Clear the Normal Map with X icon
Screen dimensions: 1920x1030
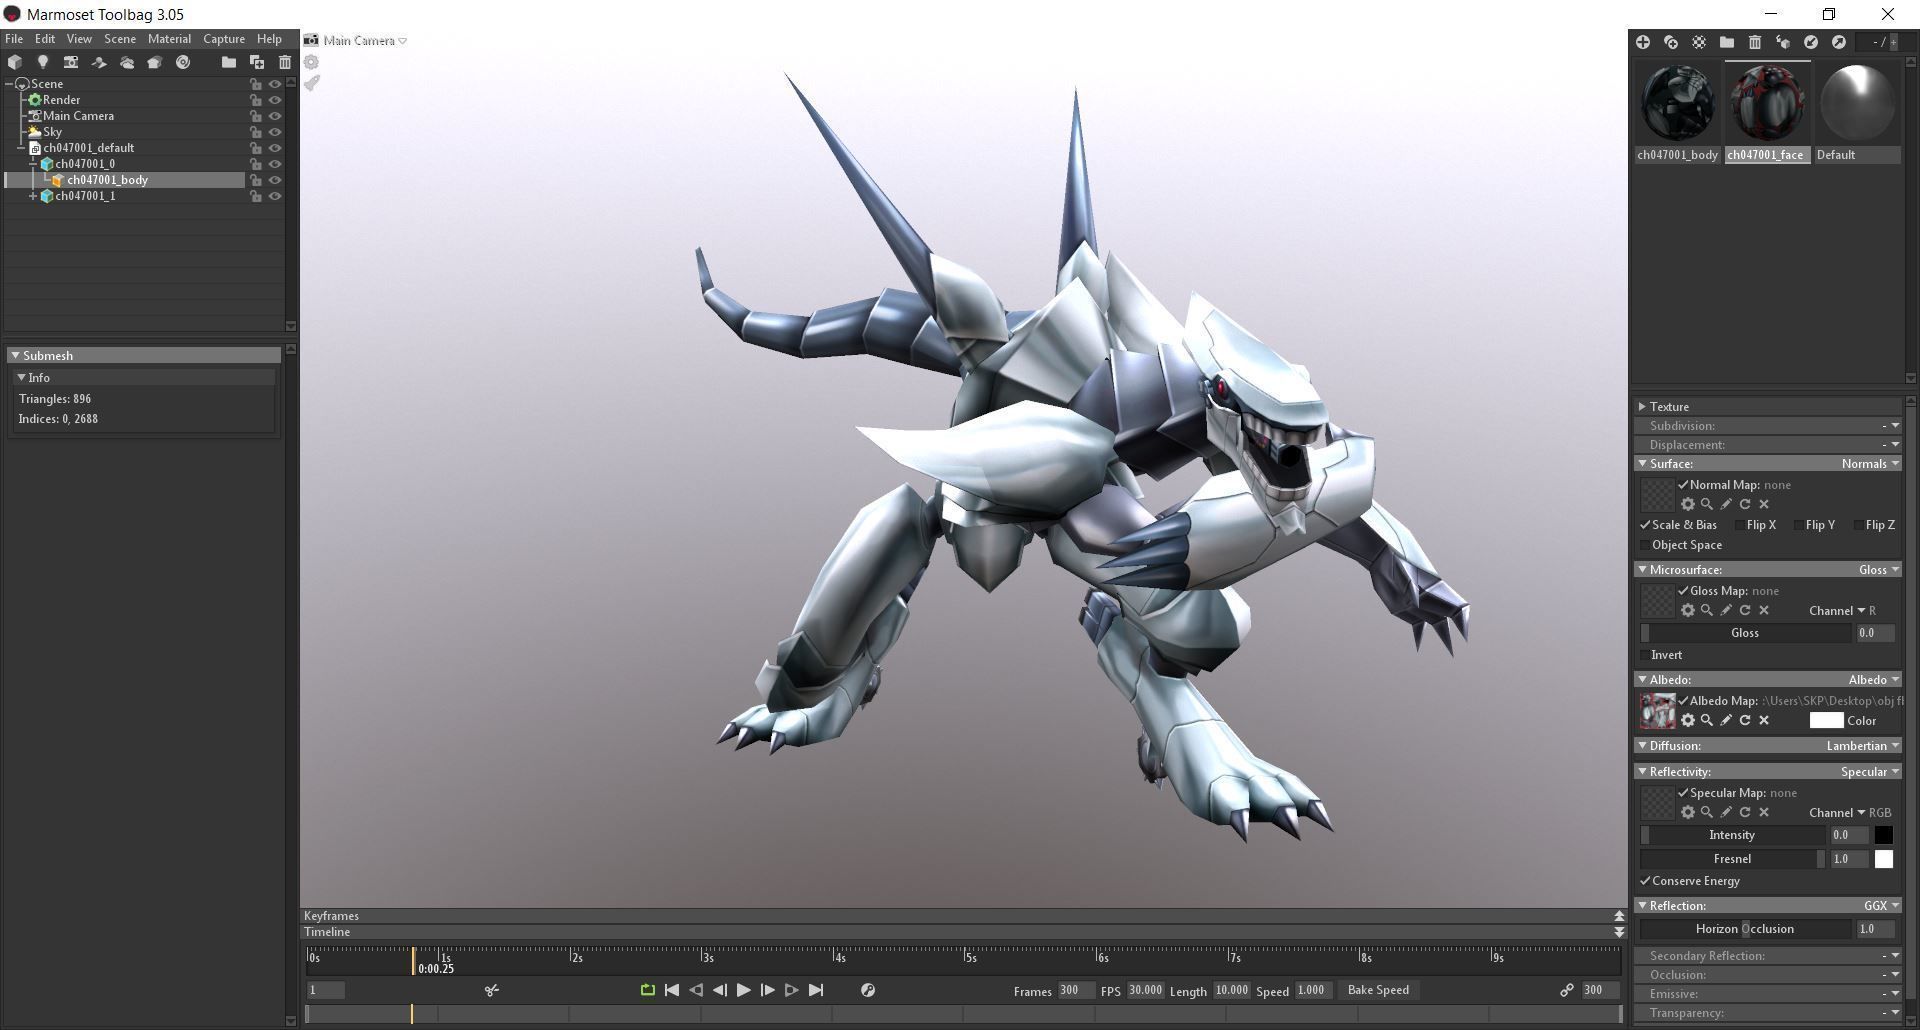pos(1764,504)
